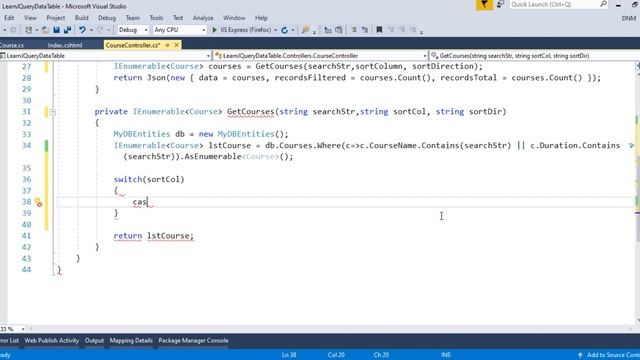640x360 pixels.
Task: Open the Tools menu
Action: point(156,18)
